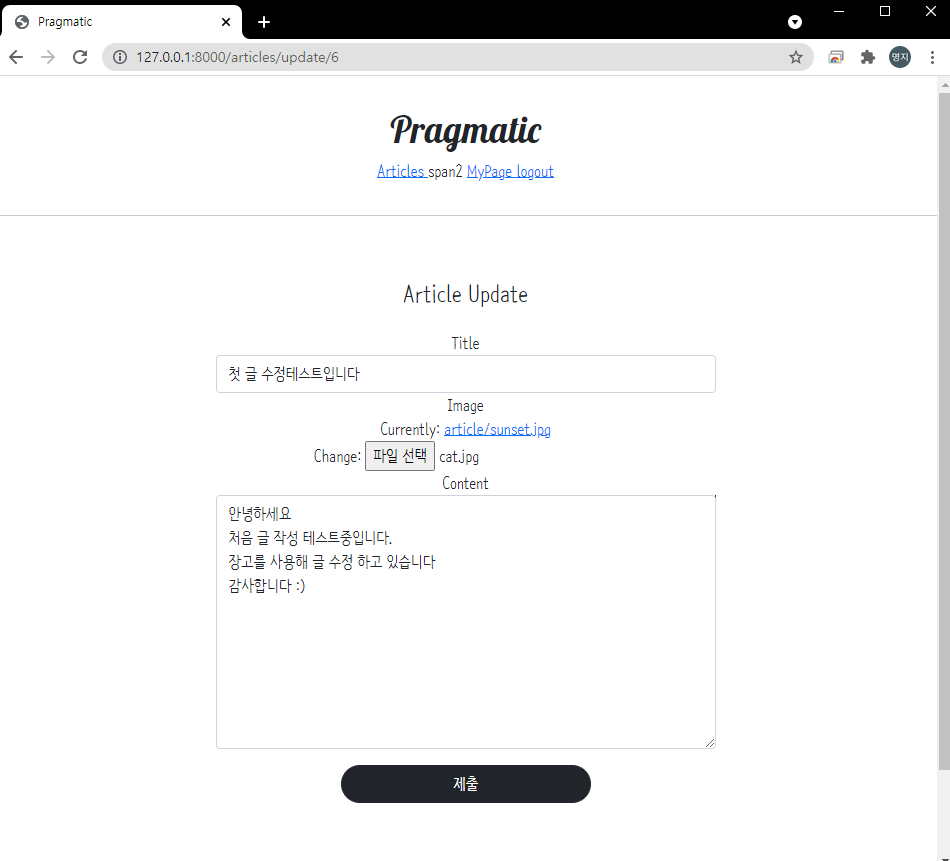This screenshot has height=861, width=950.
Task: Click the Content textarea resize handle
Action: 710,743
